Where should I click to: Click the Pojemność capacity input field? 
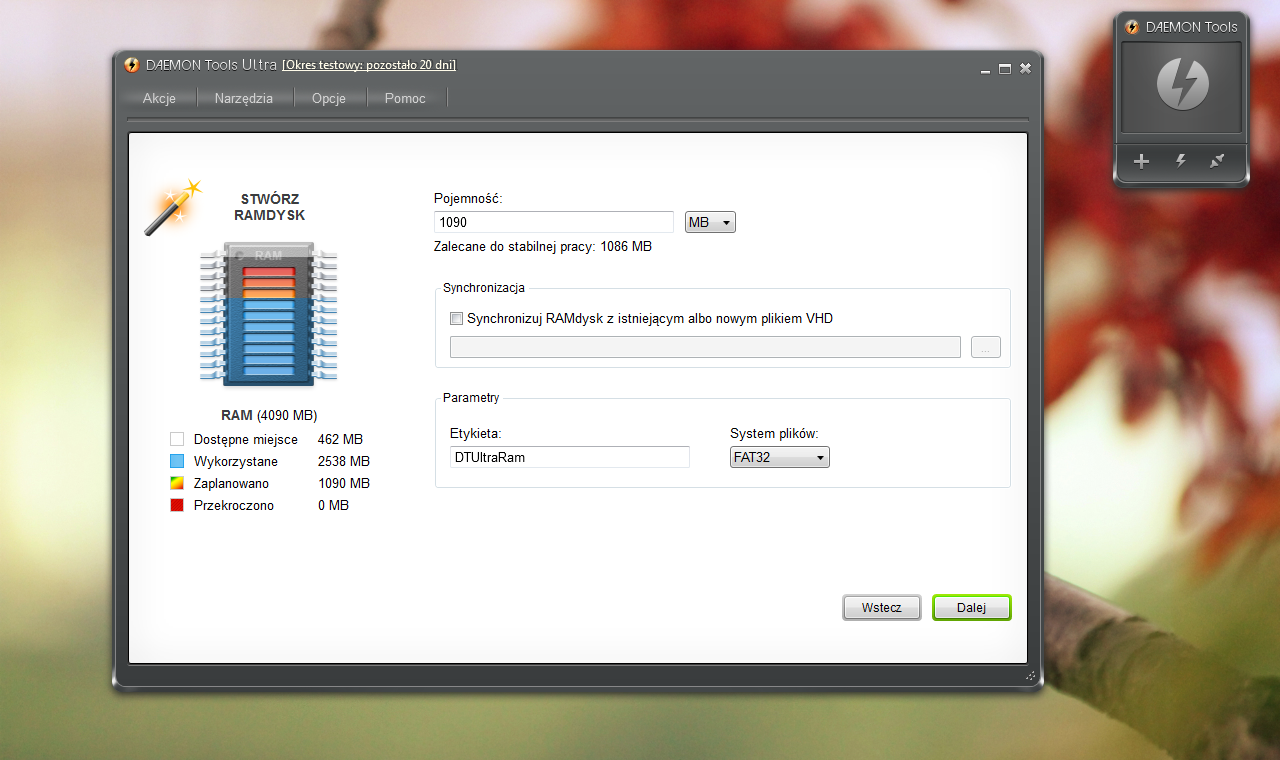pyautogui.click(x=553, y=222)
